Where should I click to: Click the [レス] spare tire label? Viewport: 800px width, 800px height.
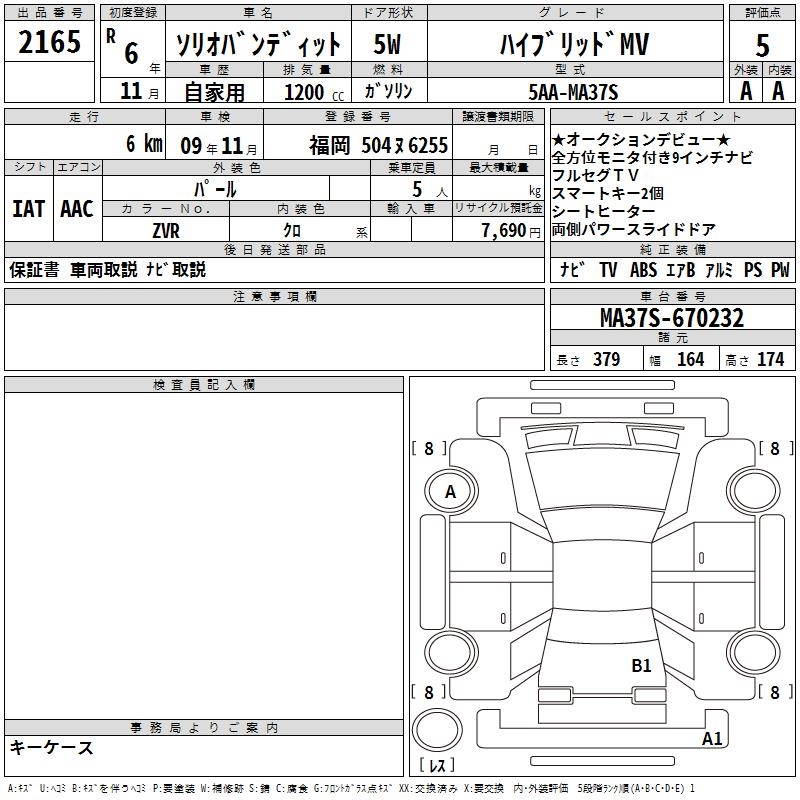point(437,764)
